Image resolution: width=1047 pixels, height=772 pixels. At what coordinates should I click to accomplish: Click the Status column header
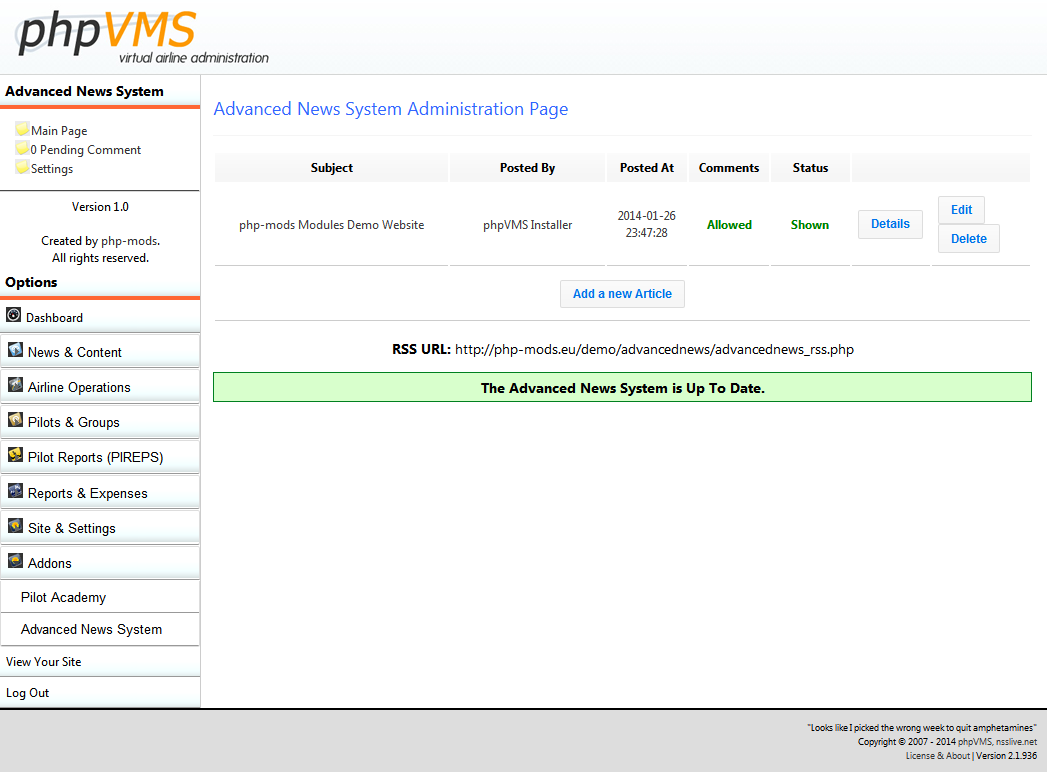tap(810, 168)
